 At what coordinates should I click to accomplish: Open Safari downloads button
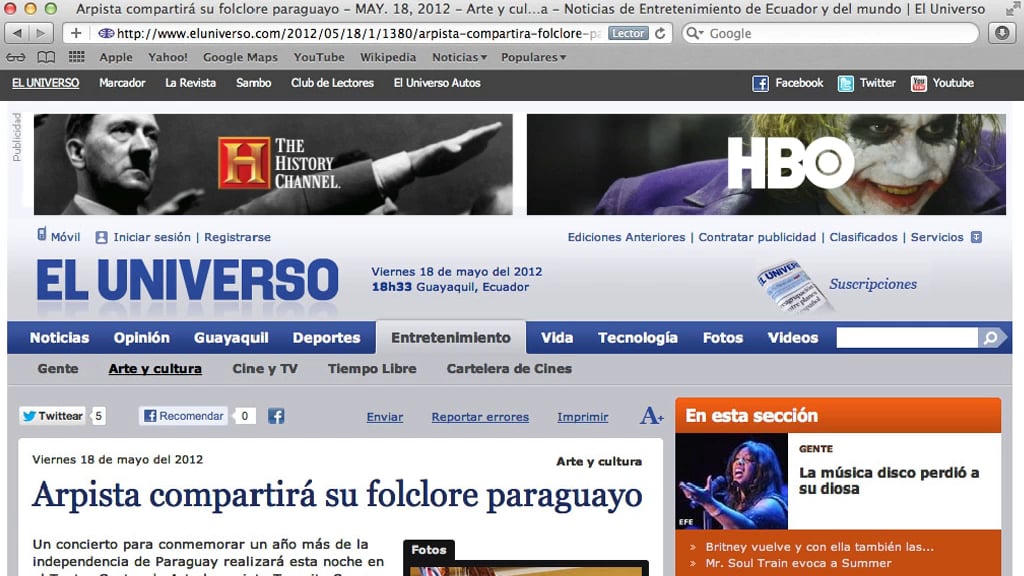point(1002,33)
